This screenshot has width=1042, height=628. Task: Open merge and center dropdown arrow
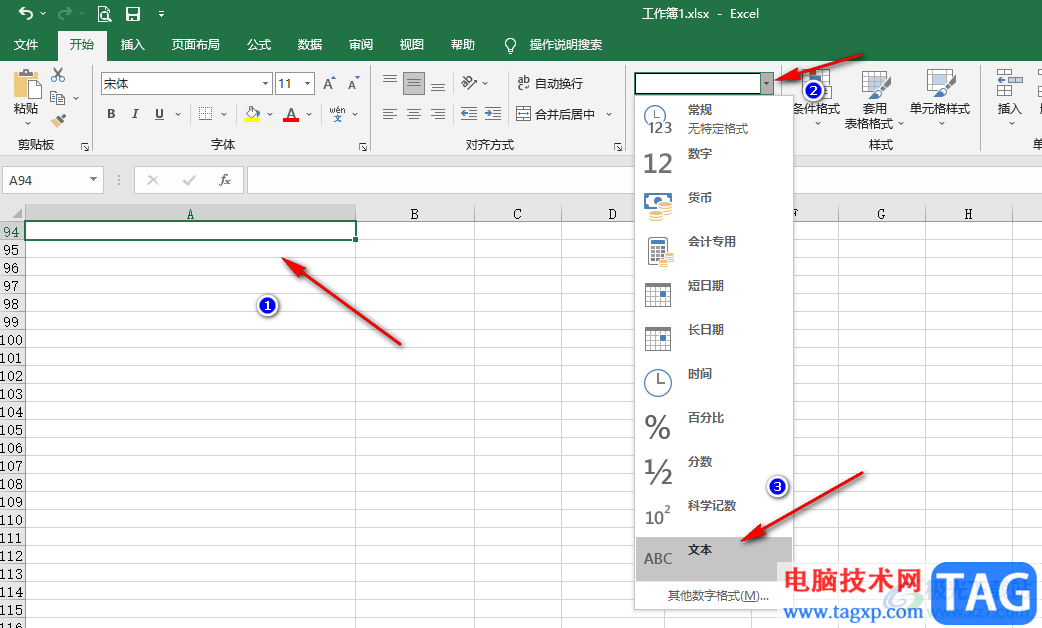click(x=609, y=114)
